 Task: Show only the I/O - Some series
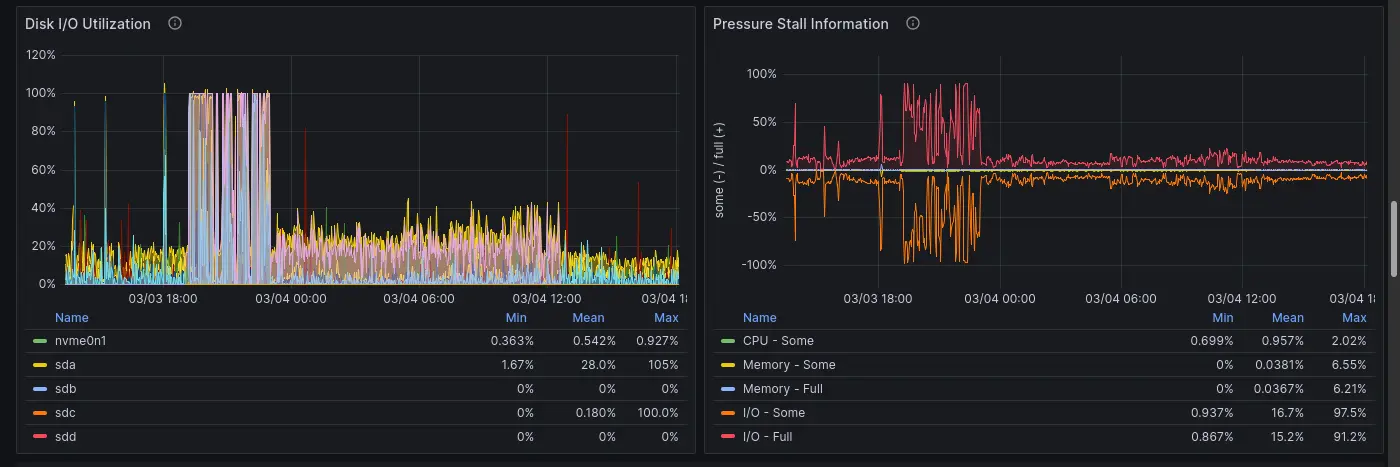(x=773, y=413)
